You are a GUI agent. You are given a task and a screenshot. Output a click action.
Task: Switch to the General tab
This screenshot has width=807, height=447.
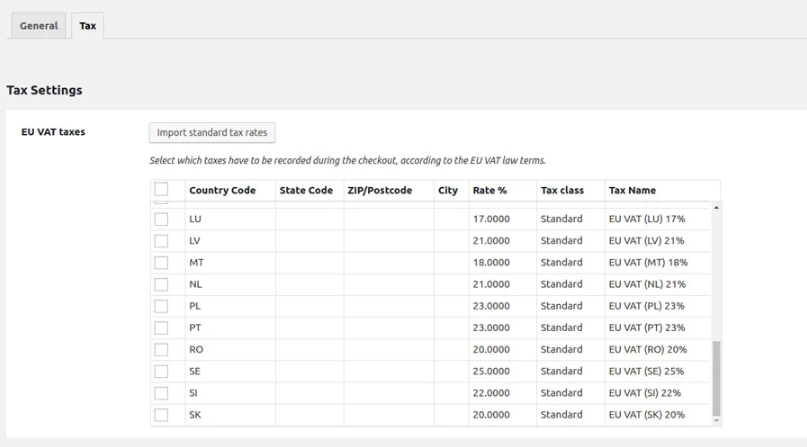coord(39,26)
